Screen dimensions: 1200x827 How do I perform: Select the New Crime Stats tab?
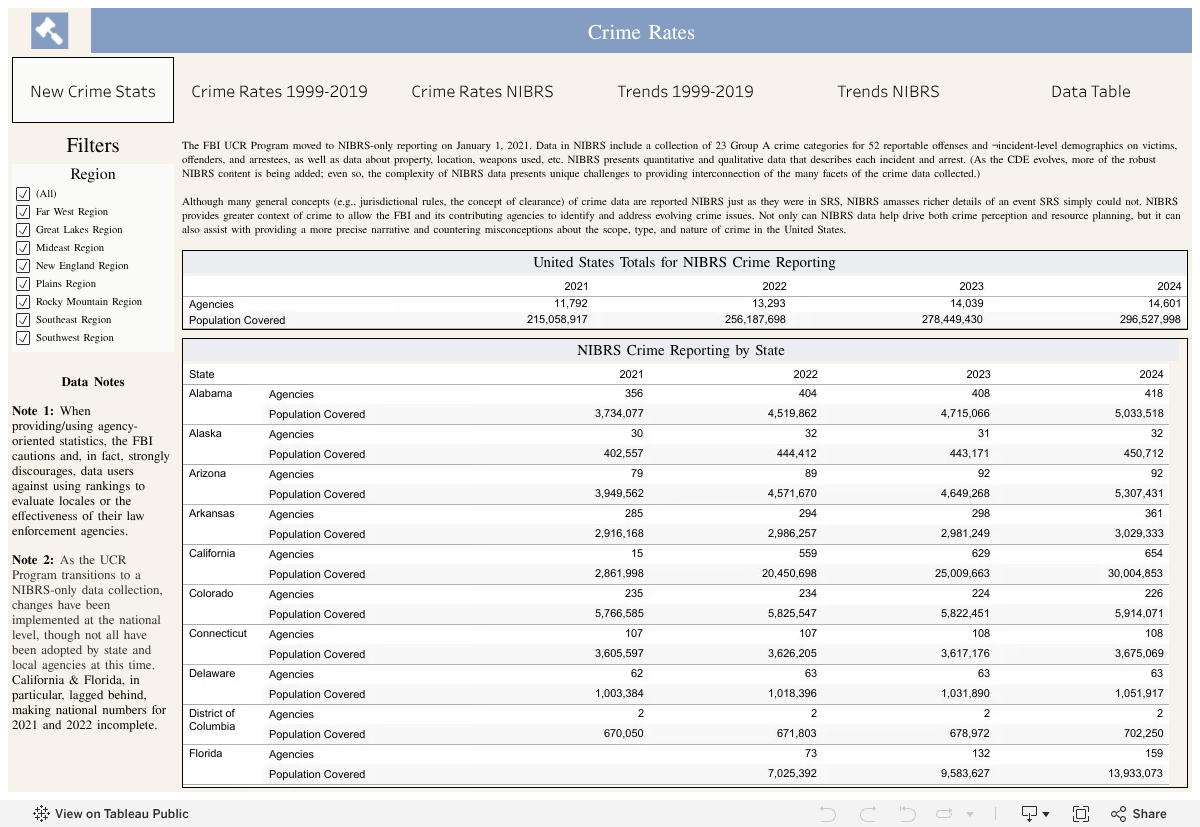tap(93, 91)
